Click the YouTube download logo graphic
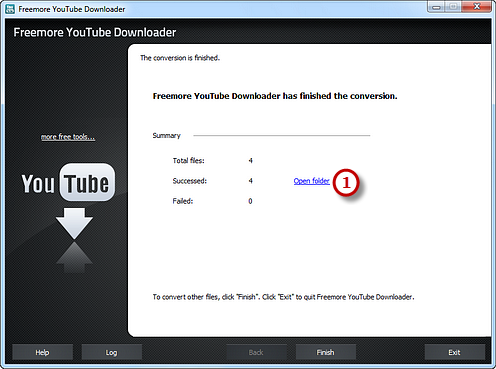 (x=68, y=218)
